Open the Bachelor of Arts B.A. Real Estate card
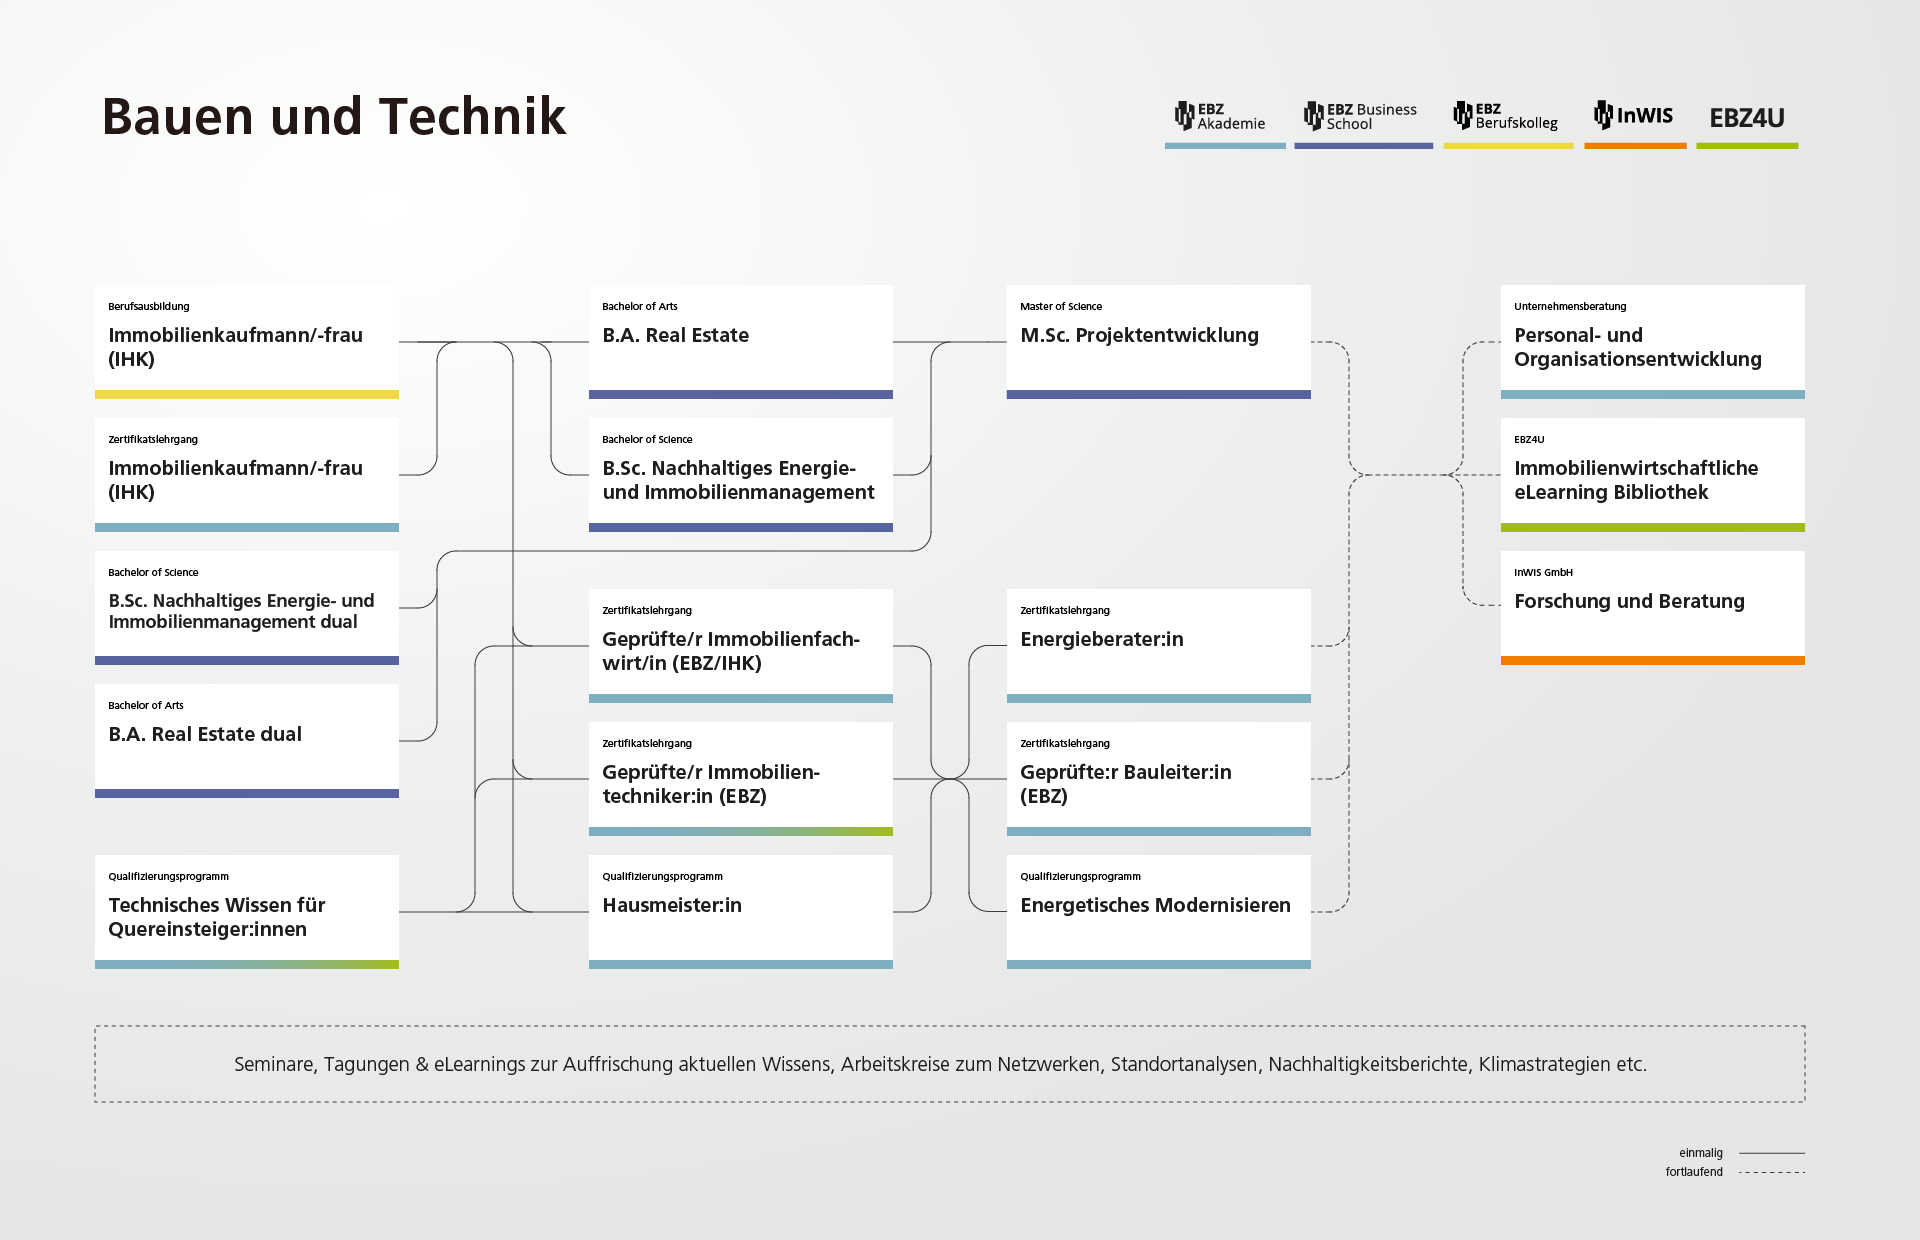 741,342
